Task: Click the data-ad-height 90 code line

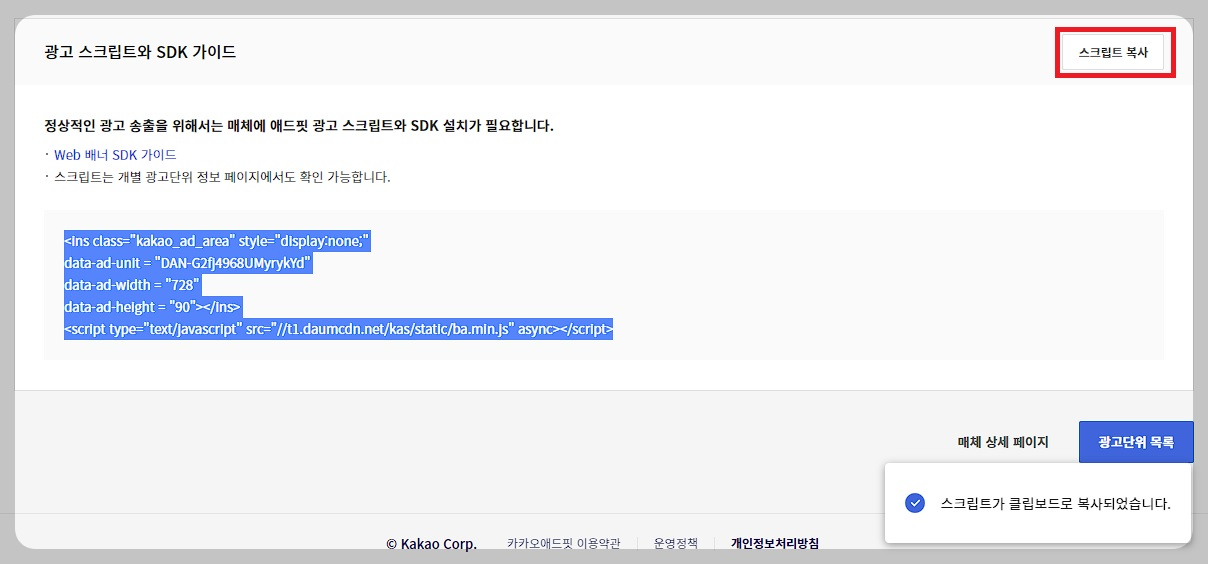Action: pos(153,307)
